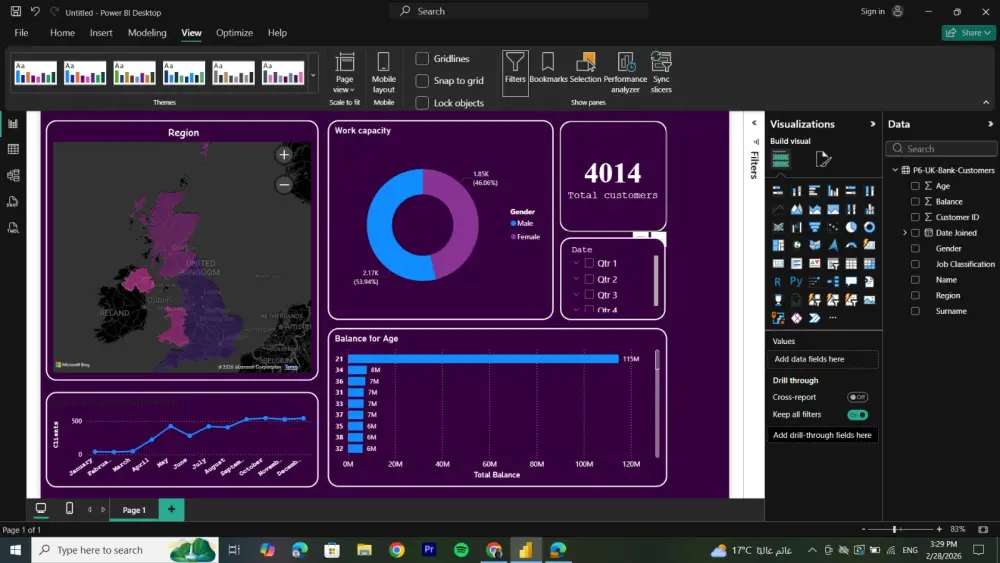The height and width of the screenshot is (563, 1000).
Task: Expand the Filters pane arrow
Action: [x=754, y=123]
